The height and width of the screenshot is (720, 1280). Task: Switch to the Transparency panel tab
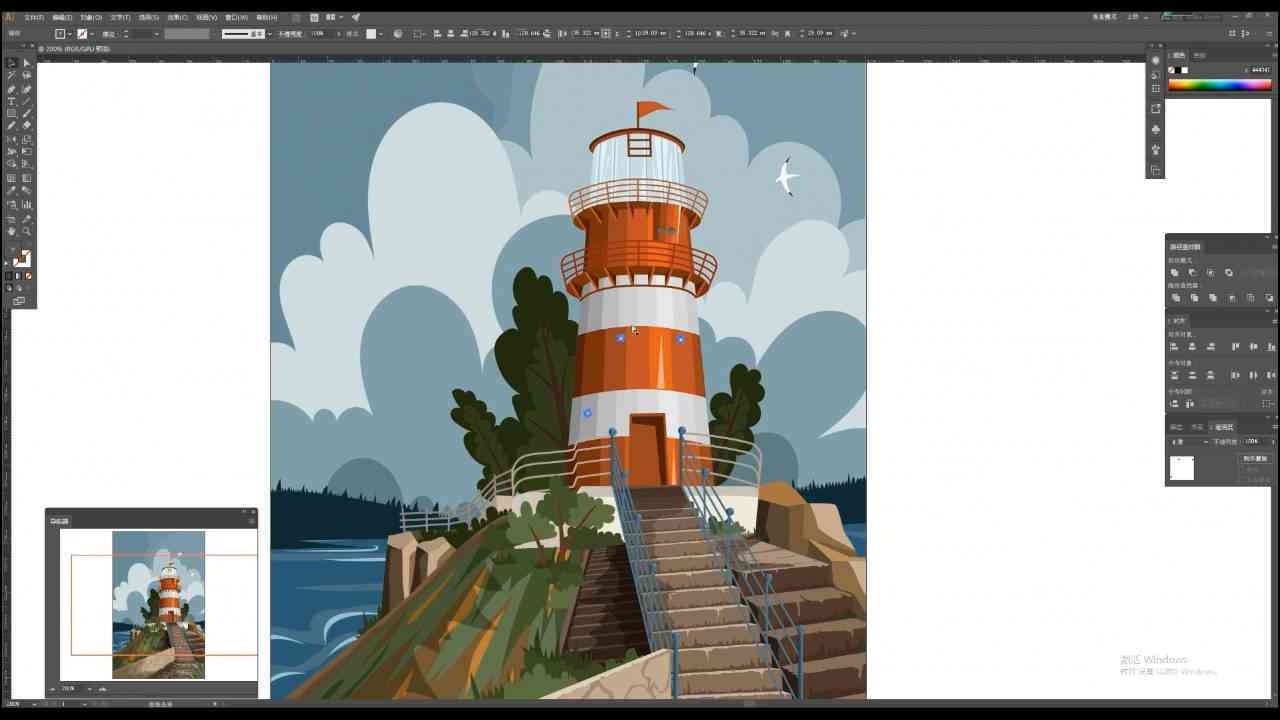pyautogui.click(x=1223, y=427)
